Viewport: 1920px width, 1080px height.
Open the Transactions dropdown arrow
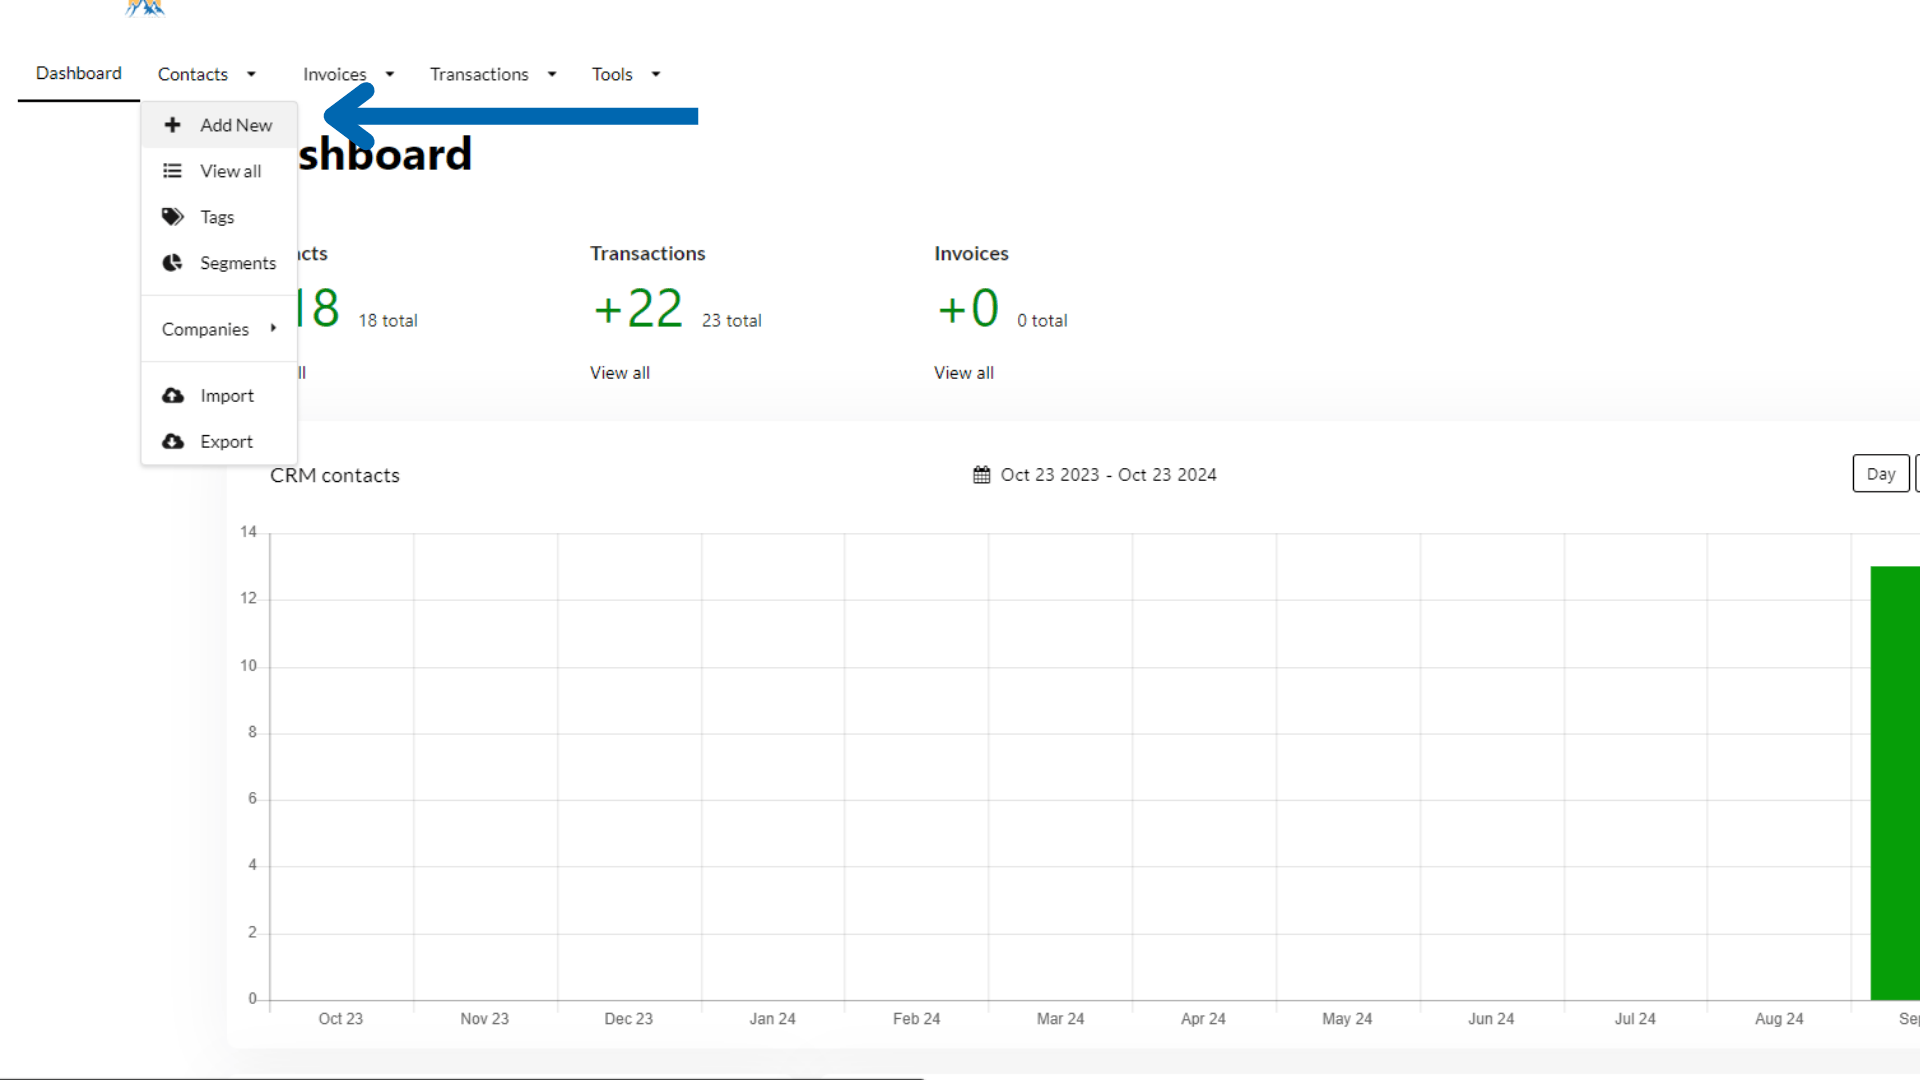pyautogui.click(x=552, y=74)
